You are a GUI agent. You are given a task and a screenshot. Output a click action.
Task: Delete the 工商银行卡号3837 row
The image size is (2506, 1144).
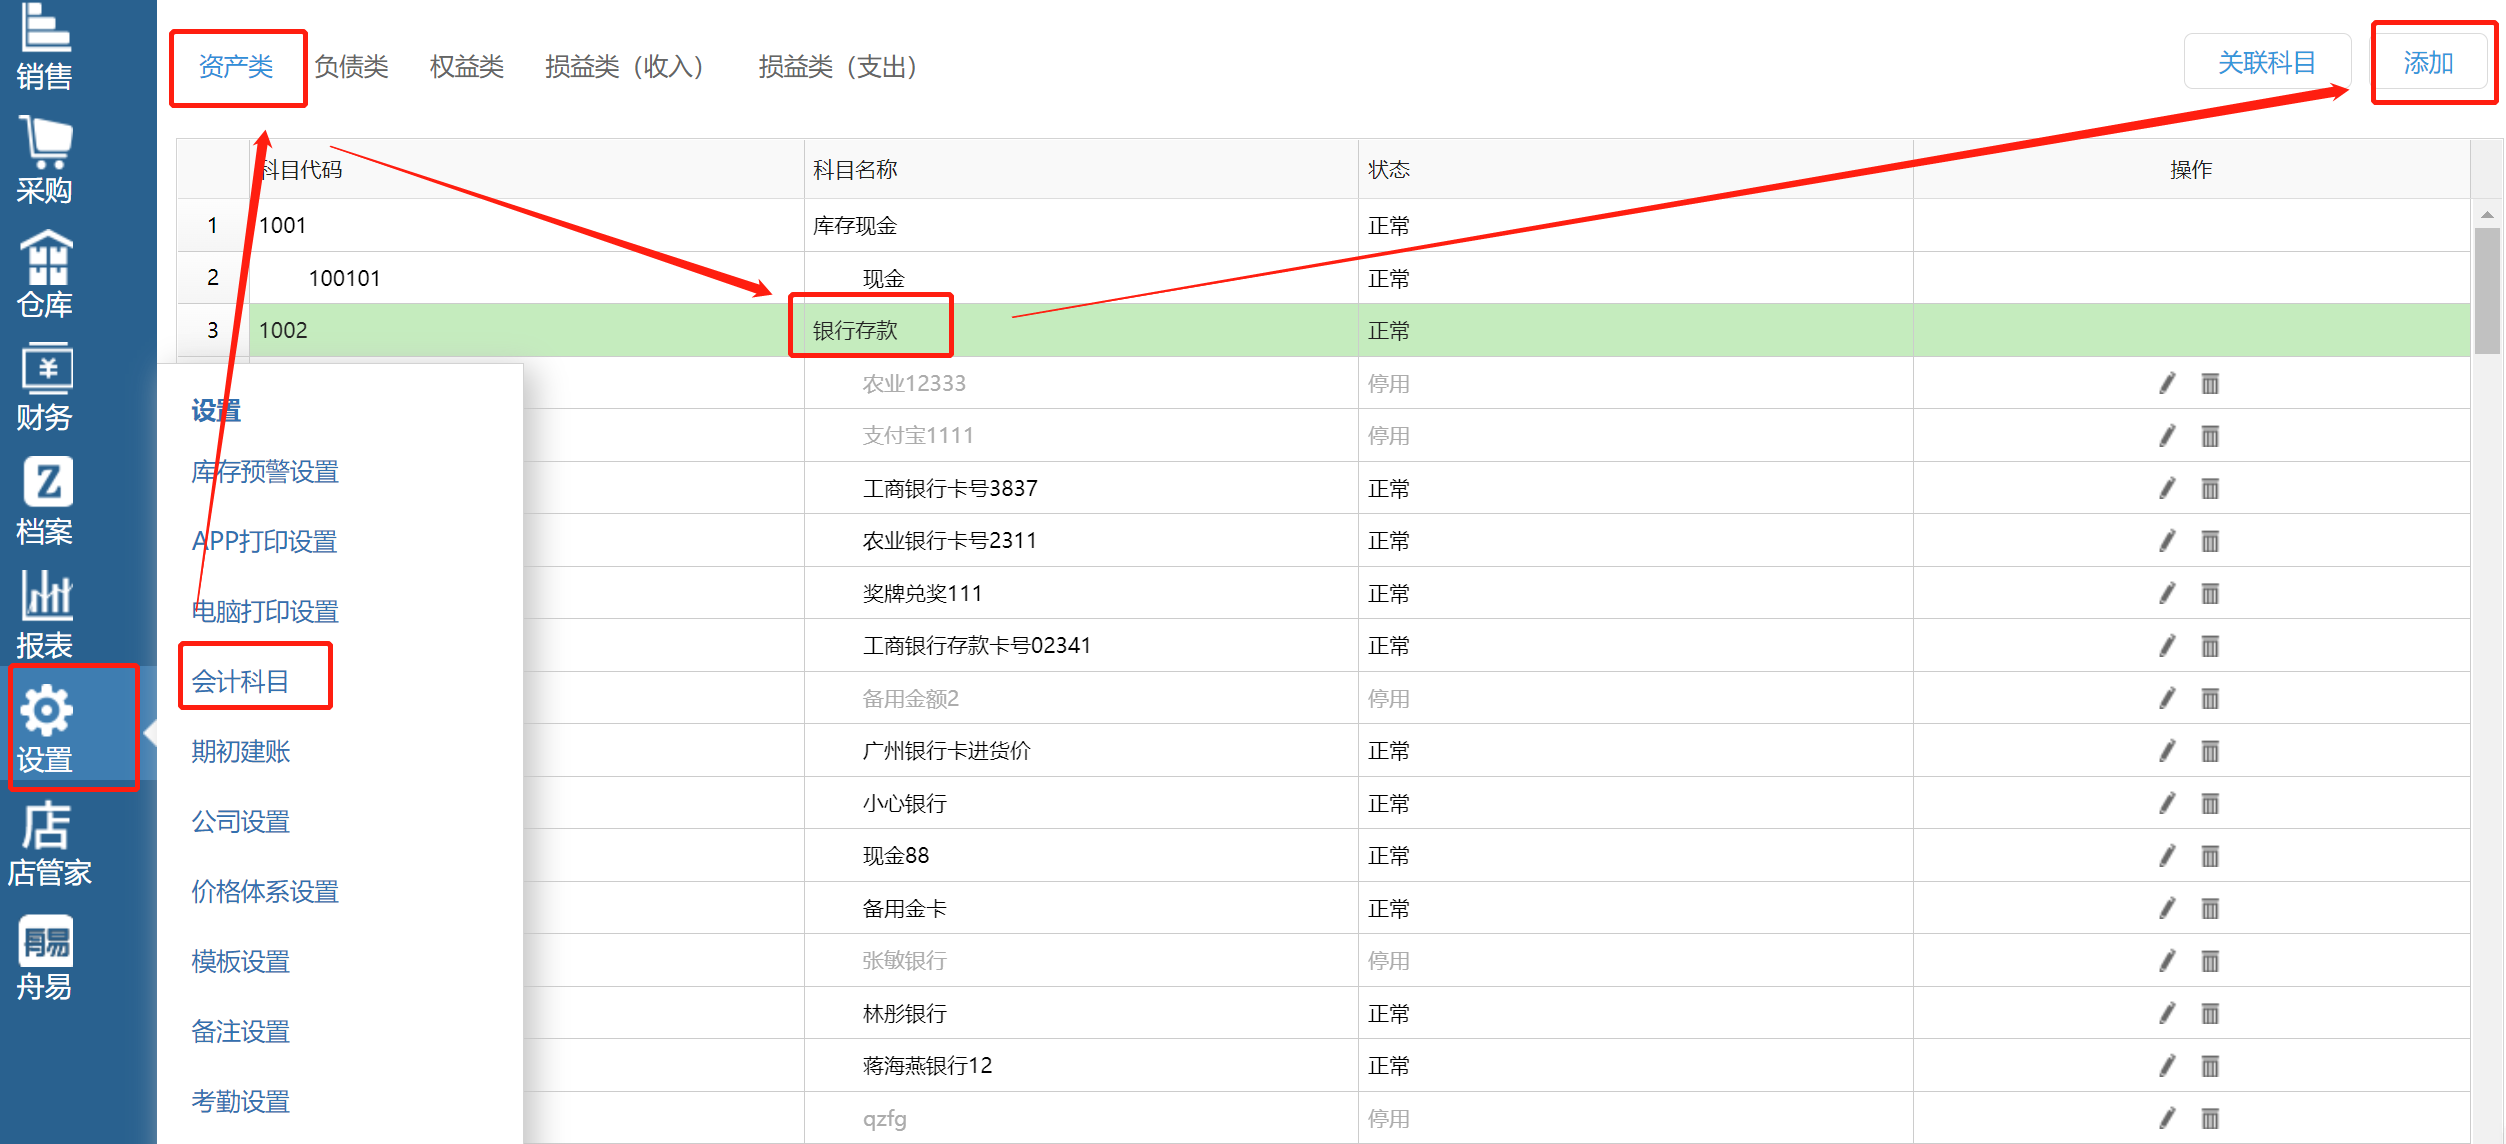(2210, 488)
